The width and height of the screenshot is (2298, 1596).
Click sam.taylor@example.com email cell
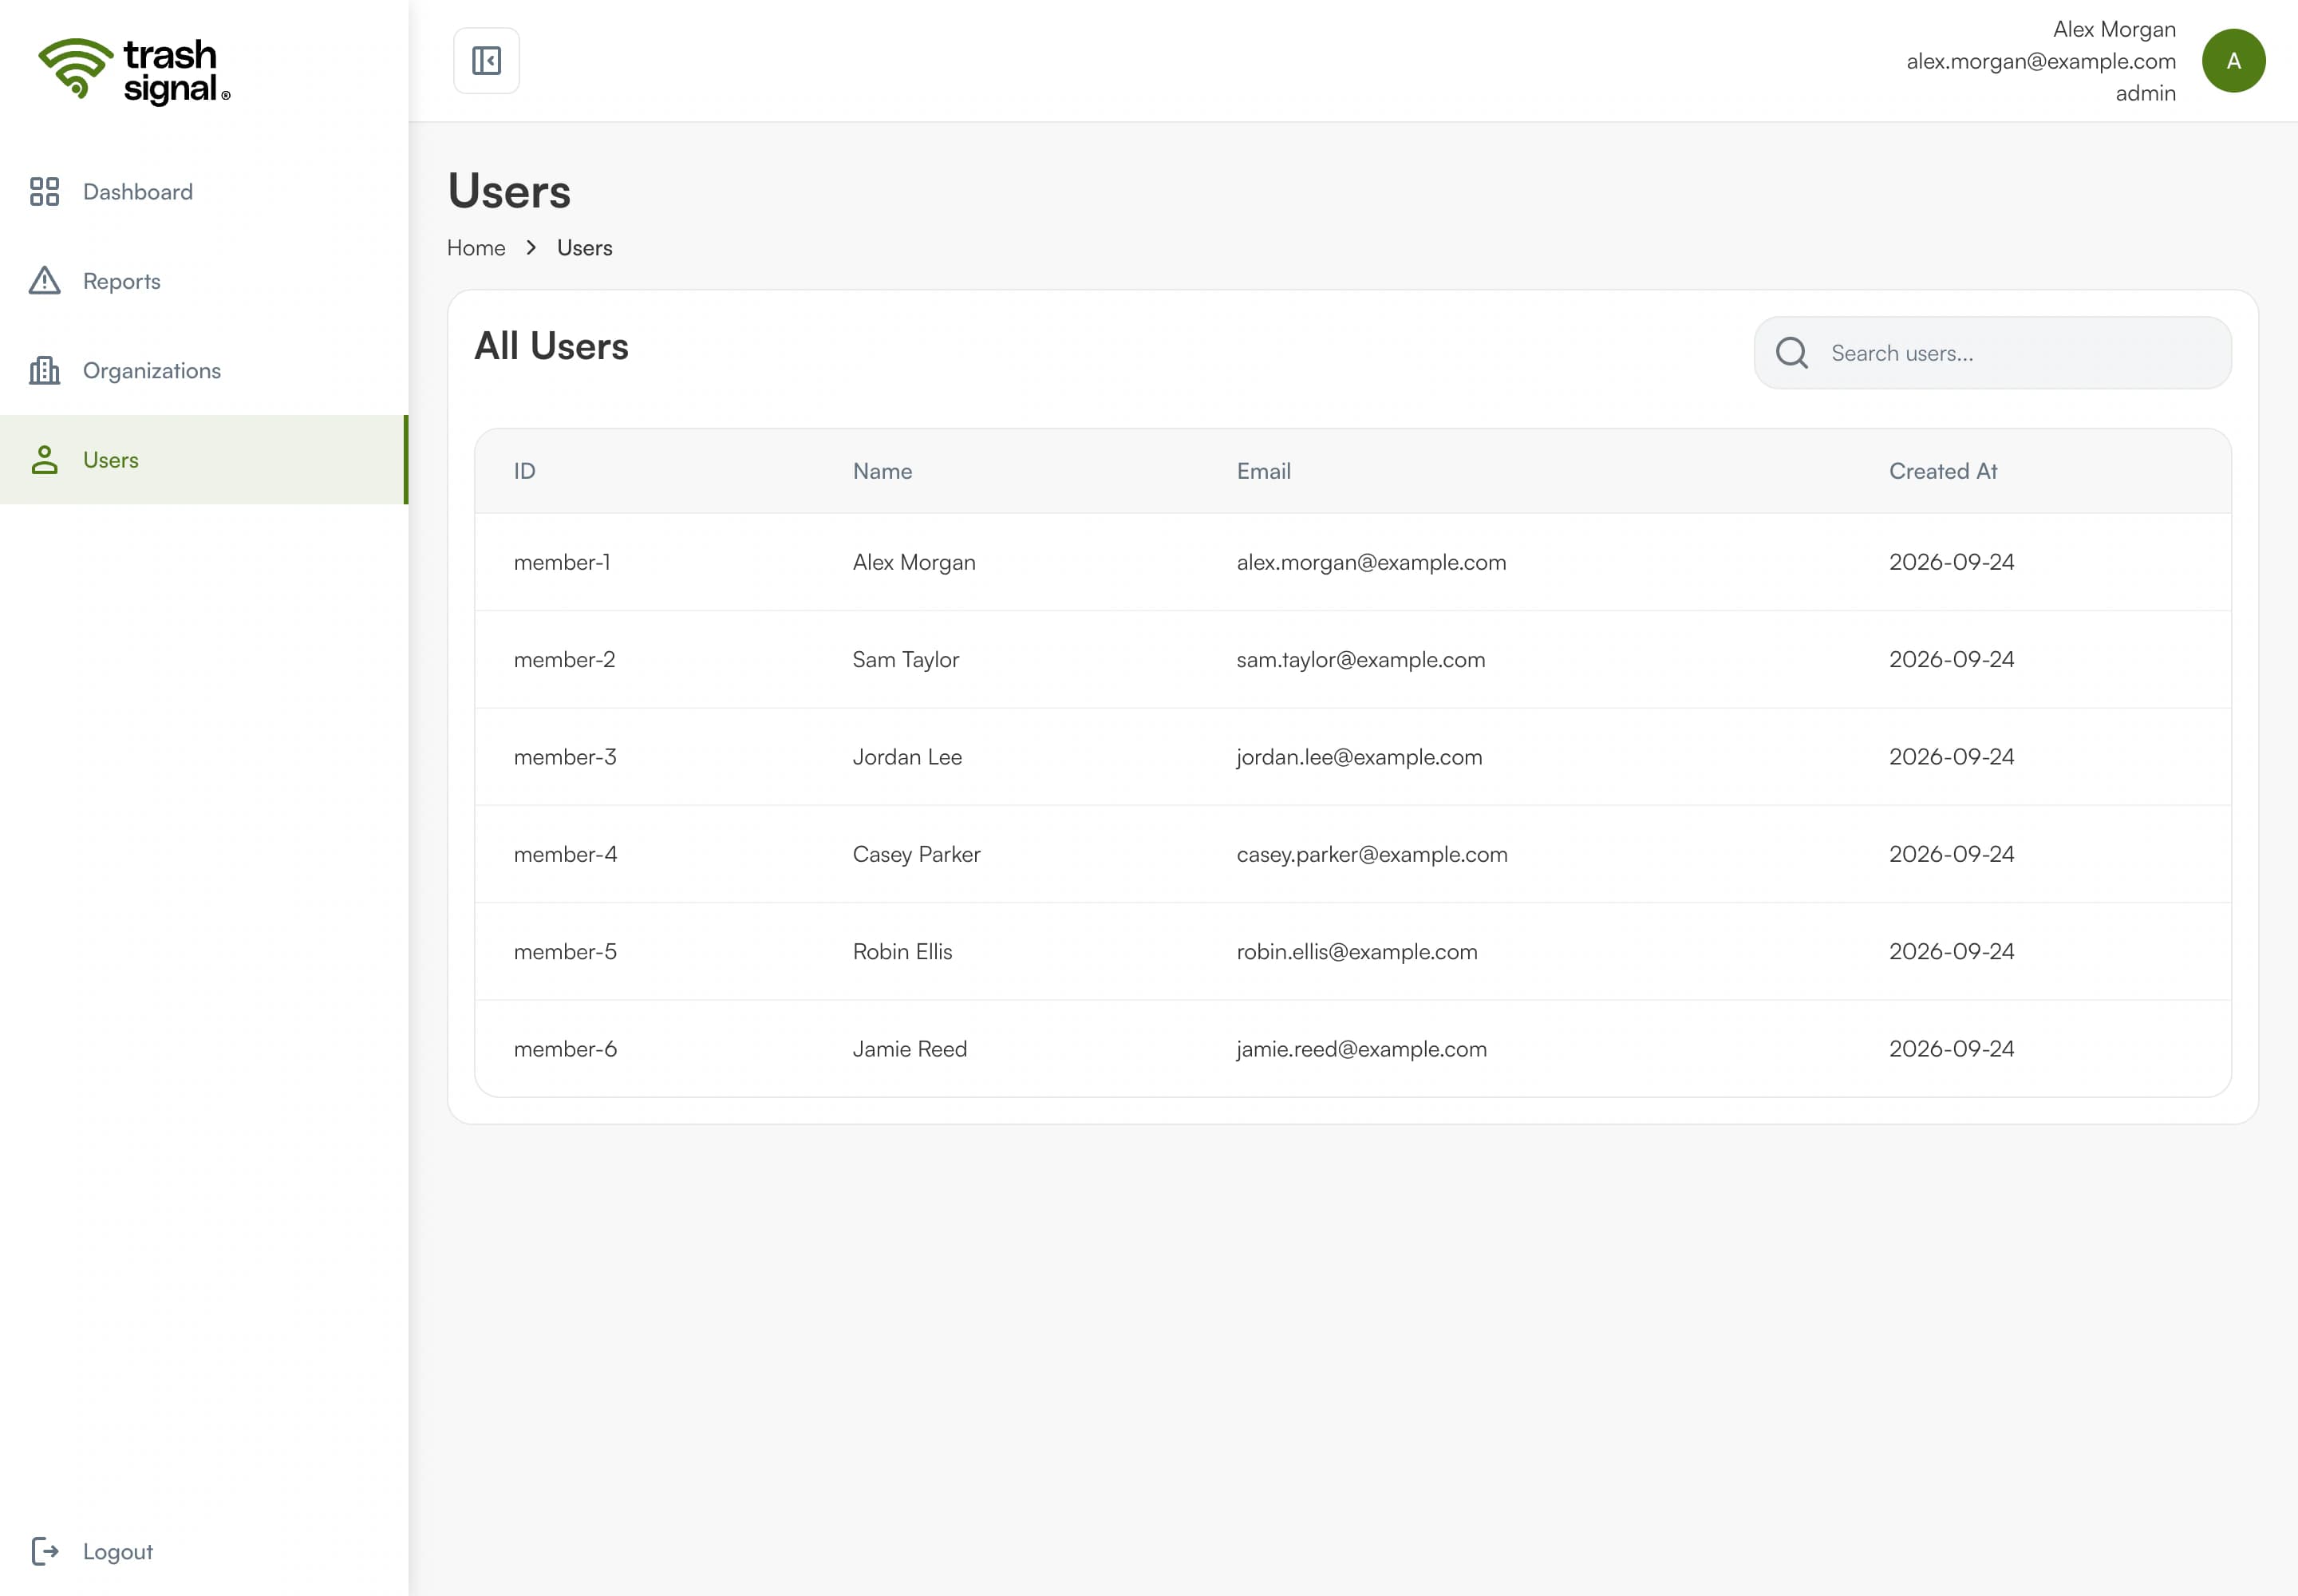click(1361, 659)
